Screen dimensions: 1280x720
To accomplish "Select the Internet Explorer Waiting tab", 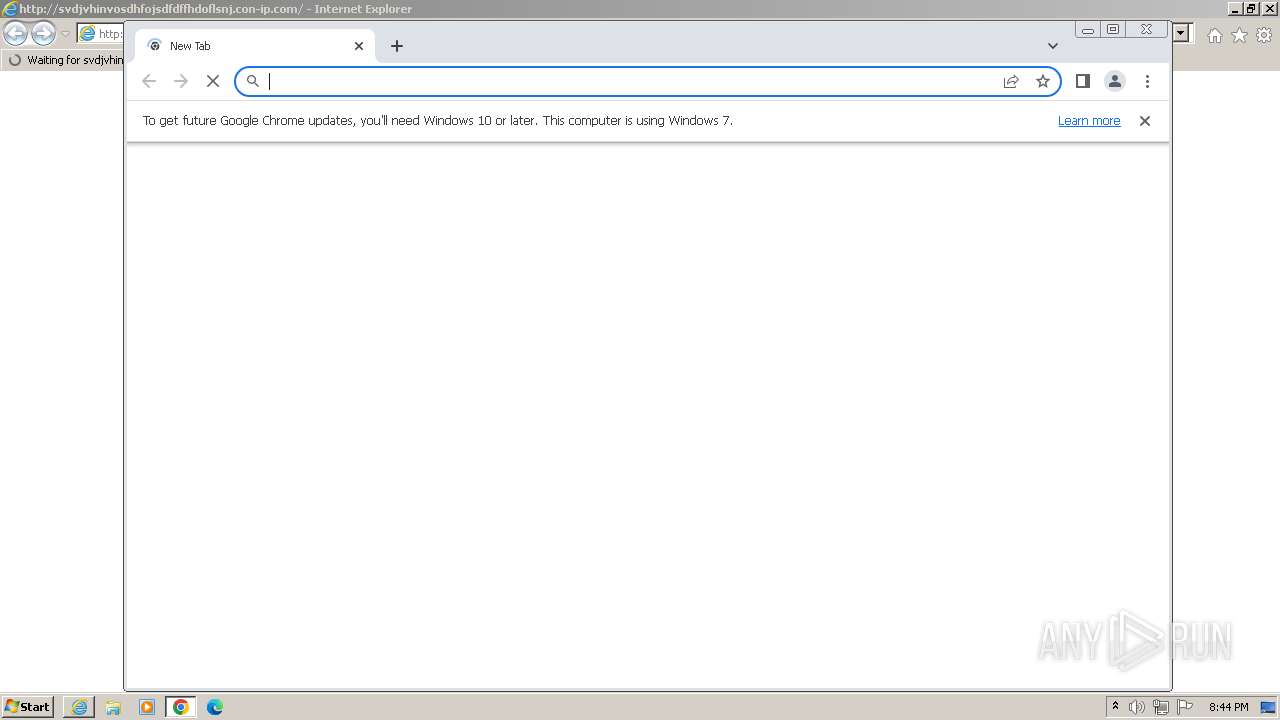I will click(x=65, y=60).
